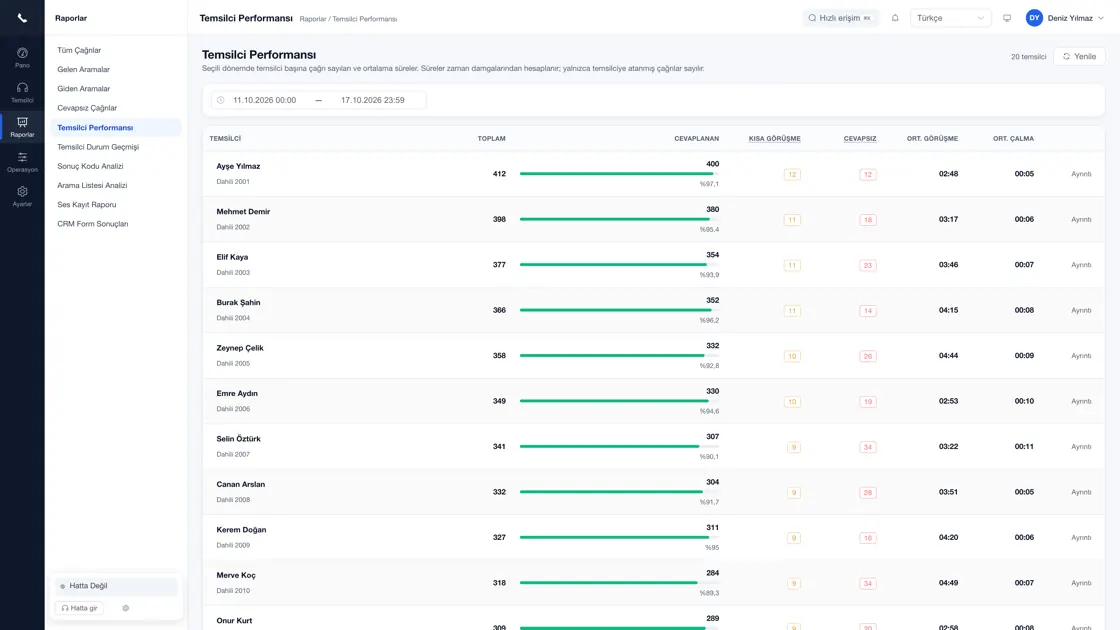Viewport: 1120px width, 630px height.
Task: Click the end date 17.10.2026 23:59 field
Action: point(372,100)
